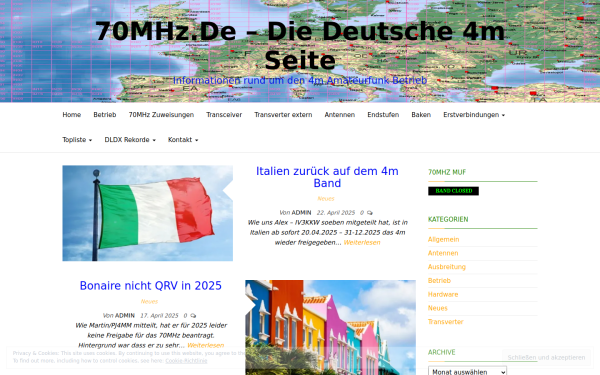
Task: Open the Transverter category
Action: (445, 322)
